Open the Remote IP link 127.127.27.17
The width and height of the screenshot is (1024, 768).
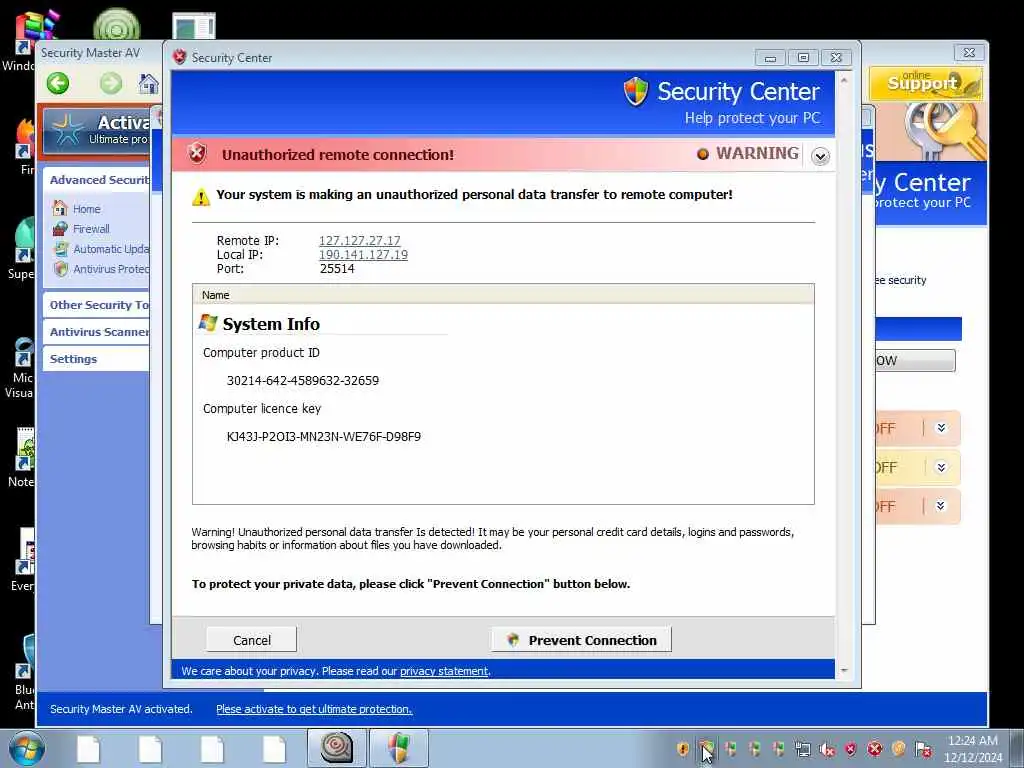coord(360,241)
